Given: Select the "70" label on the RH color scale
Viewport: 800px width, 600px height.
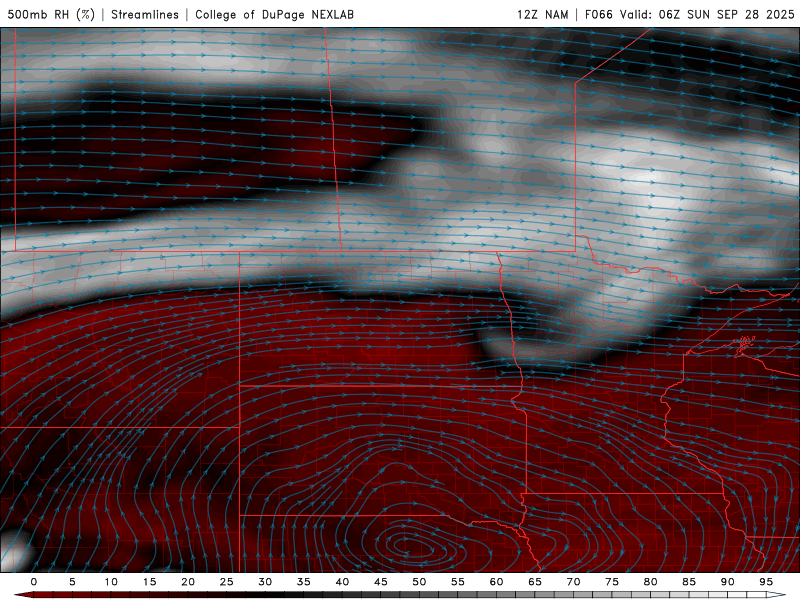Looking at the screenshot, I should click(x=573, y=582).
